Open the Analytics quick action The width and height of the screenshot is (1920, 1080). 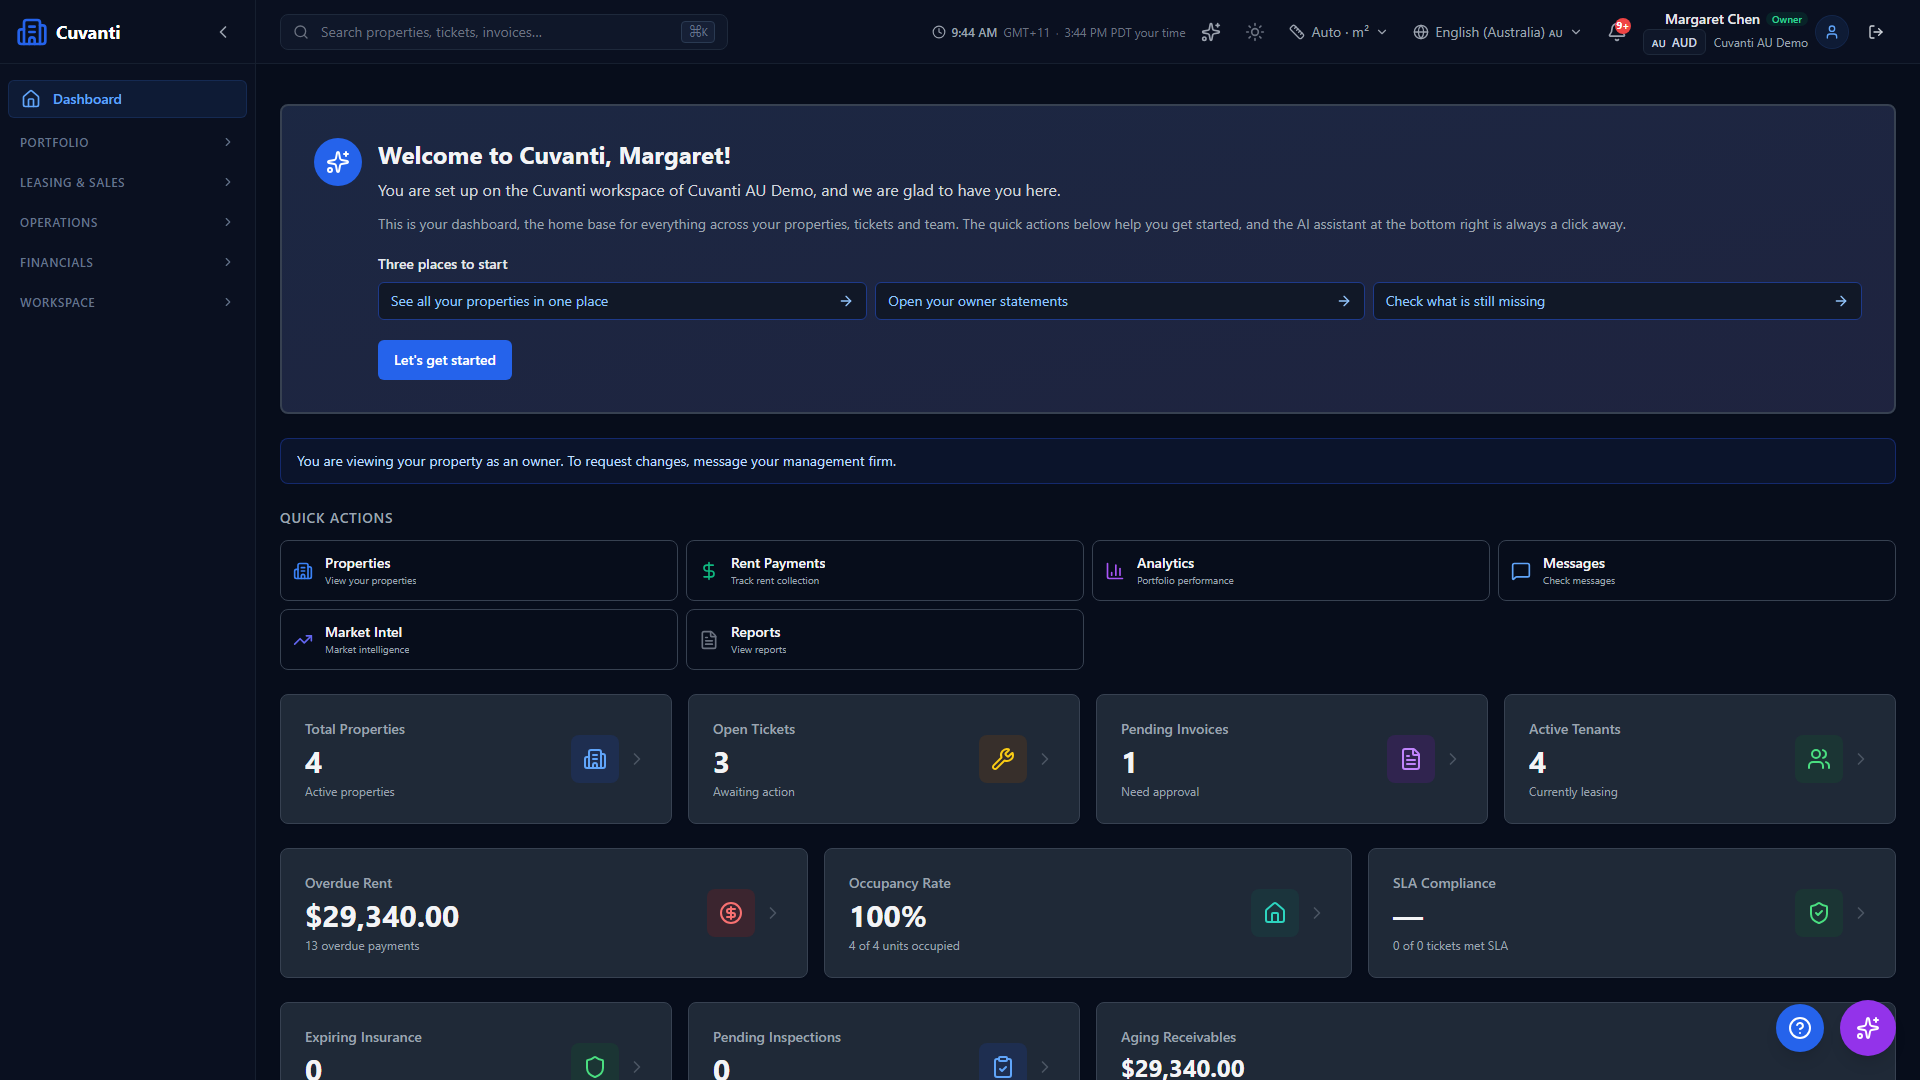coord(1291,571)
